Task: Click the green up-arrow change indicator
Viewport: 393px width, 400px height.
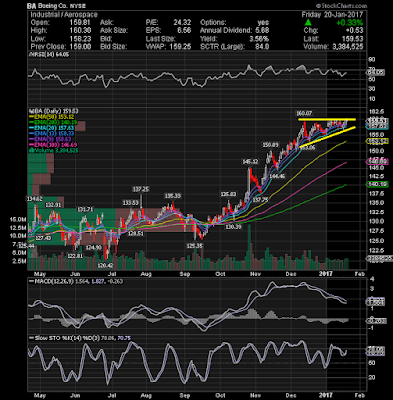Action: pyautogui.click(x=308, y=23)
